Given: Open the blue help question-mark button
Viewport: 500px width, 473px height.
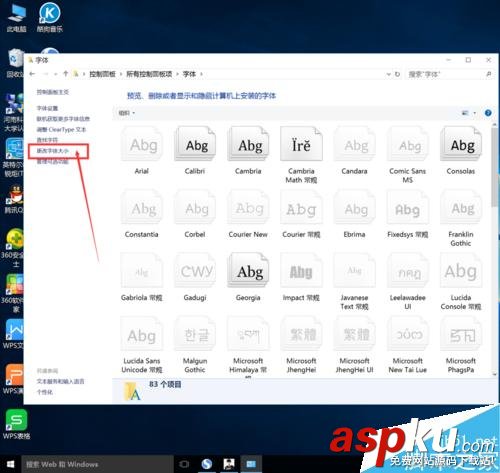Looking at the screenshot, I should point(488,113).
